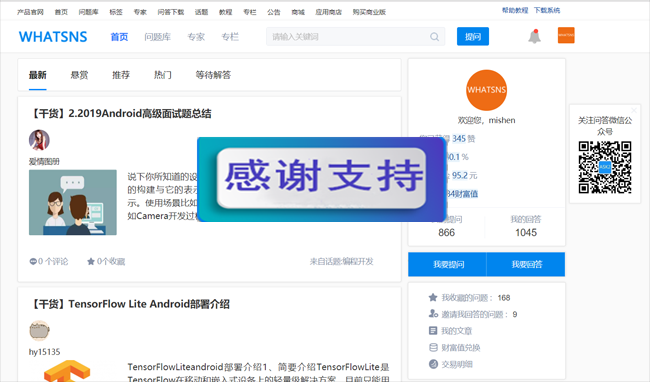650x382 pixels.
Task: Open 公告 in the top bar
Action: [x=274, y=12]
